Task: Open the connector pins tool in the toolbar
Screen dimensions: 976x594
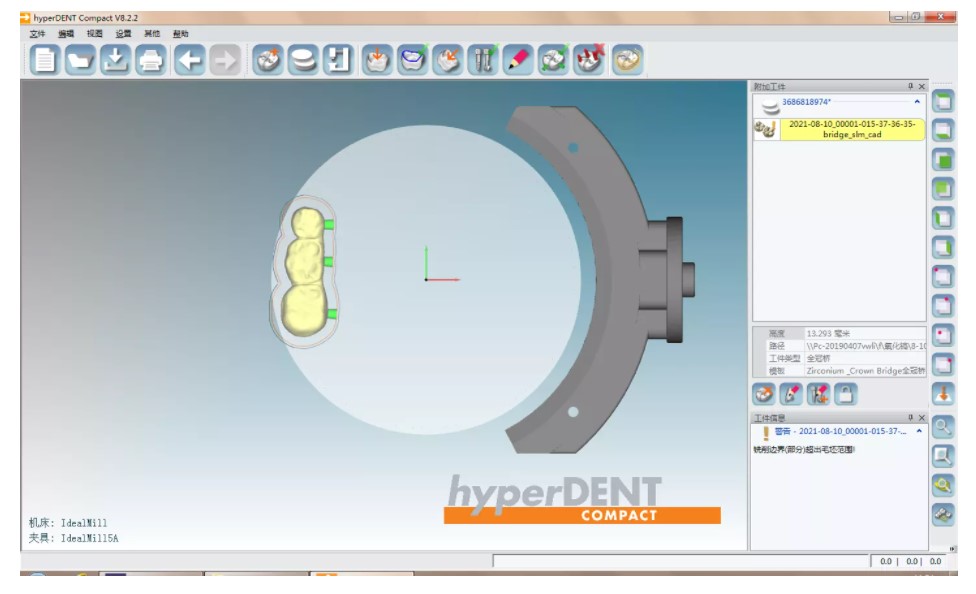Action: (x=484, y=60)
